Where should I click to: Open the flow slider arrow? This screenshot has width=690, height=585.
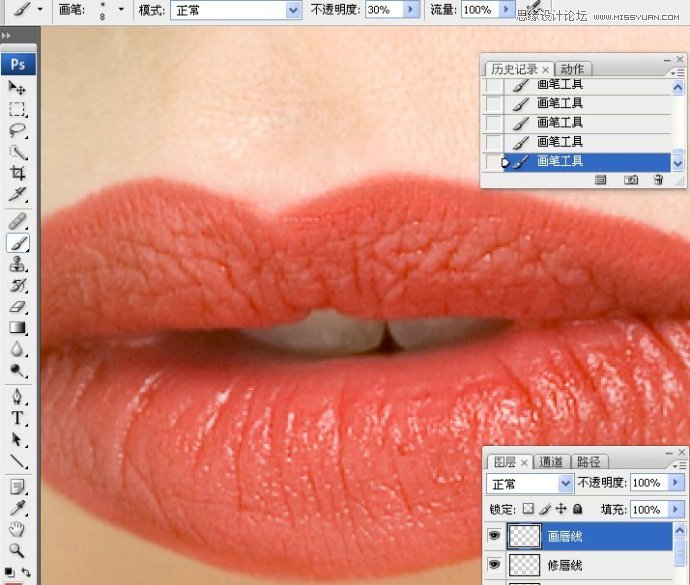506,10
